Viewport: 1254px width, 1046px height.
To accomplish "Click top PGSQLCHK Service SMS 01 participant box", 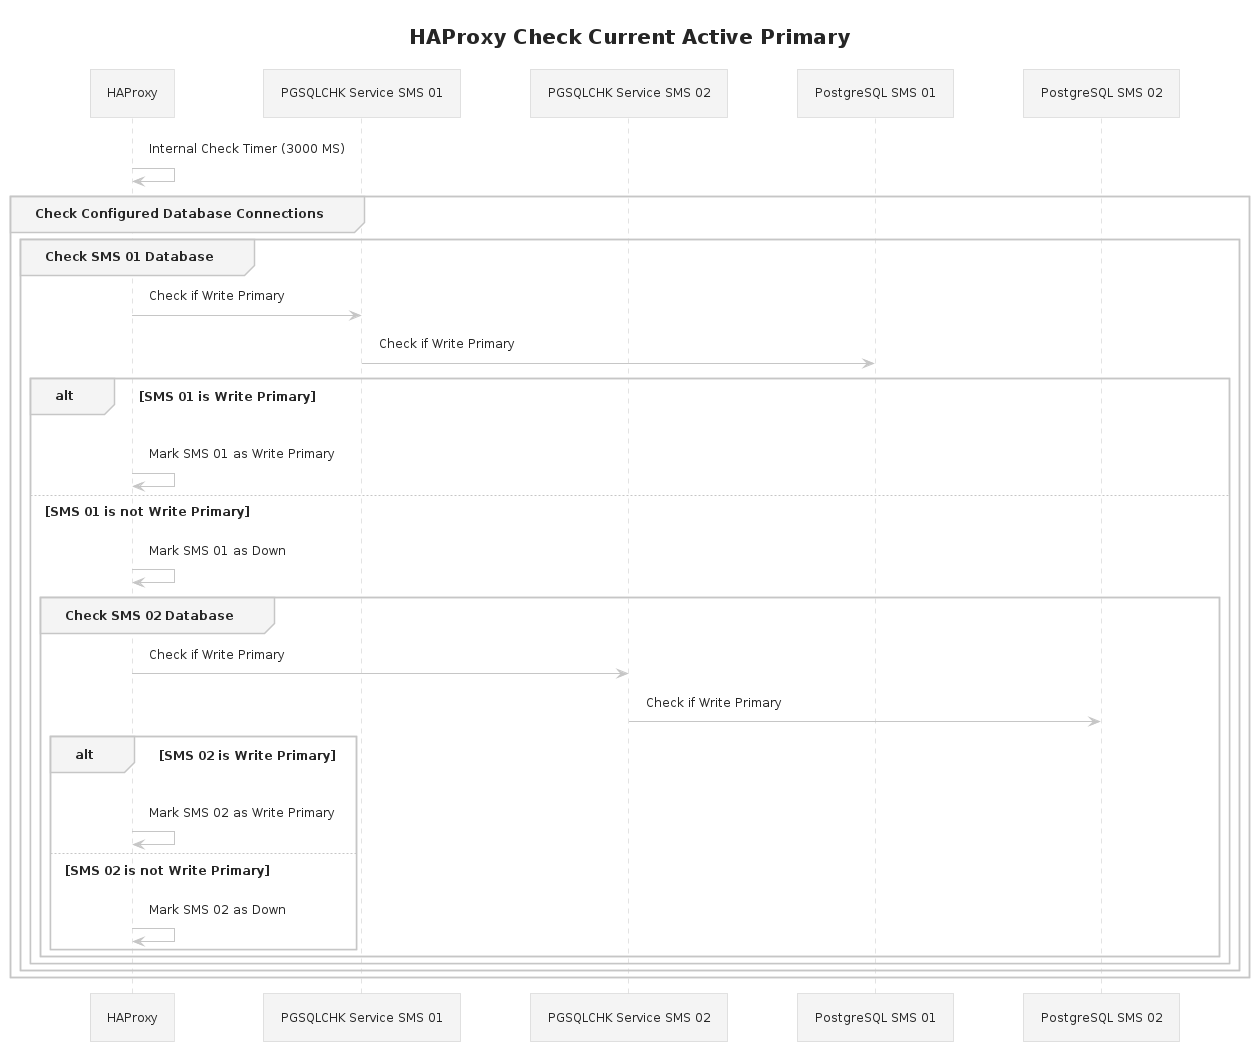I will 361,93.
